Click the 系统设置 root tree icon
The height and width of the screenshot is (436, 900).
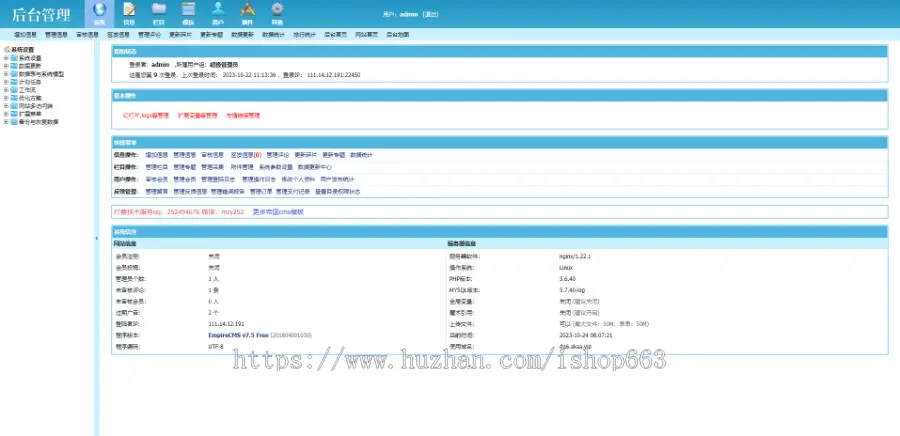tap(7, 50)
